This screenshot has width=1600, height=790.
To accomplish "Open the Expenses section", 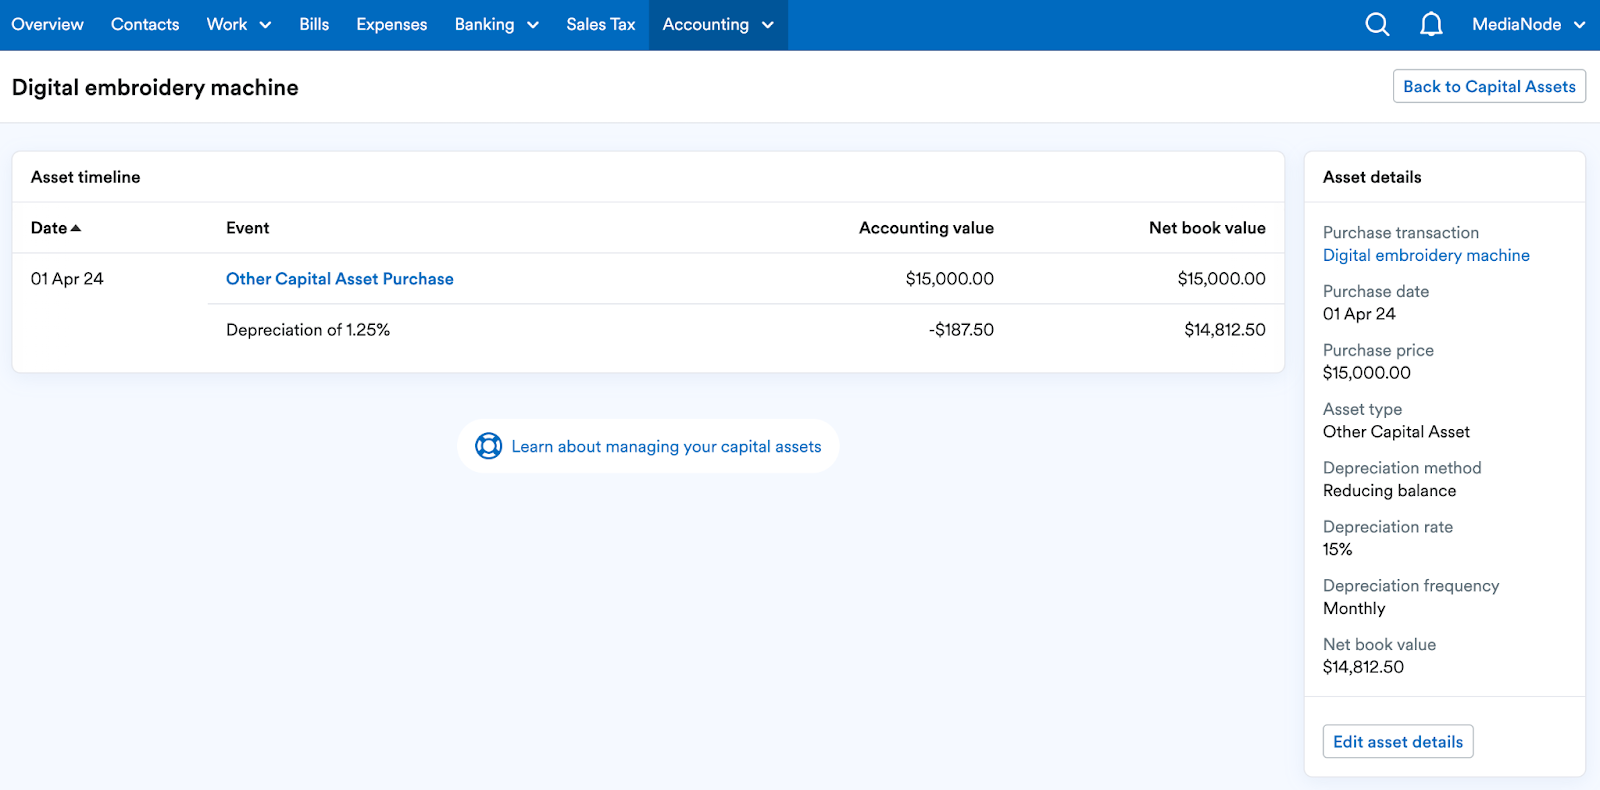I will [392, 24].
